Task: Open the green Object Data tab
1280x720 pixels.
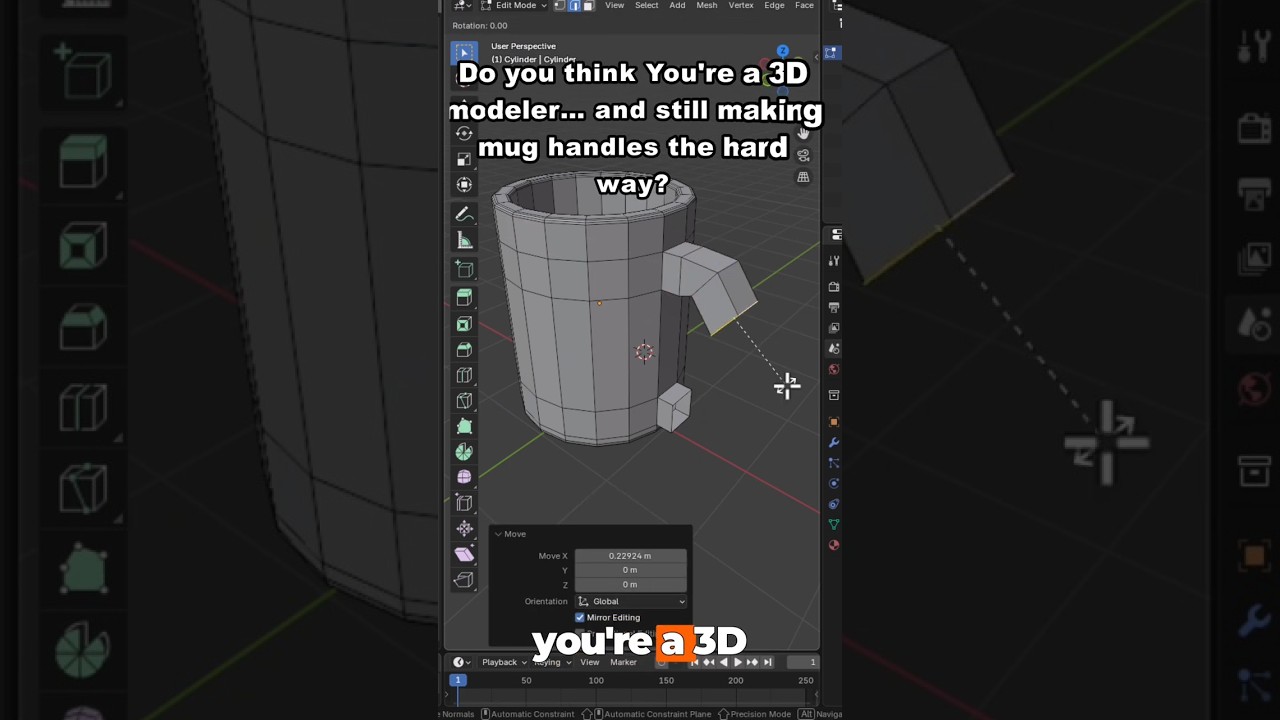Action: (834, 525)
